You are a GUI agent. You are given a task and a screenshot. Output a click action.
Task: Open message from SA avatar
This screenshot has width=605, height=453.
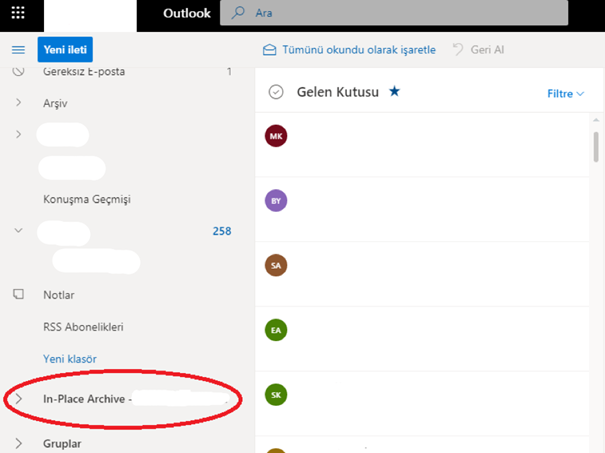[276, 265]
